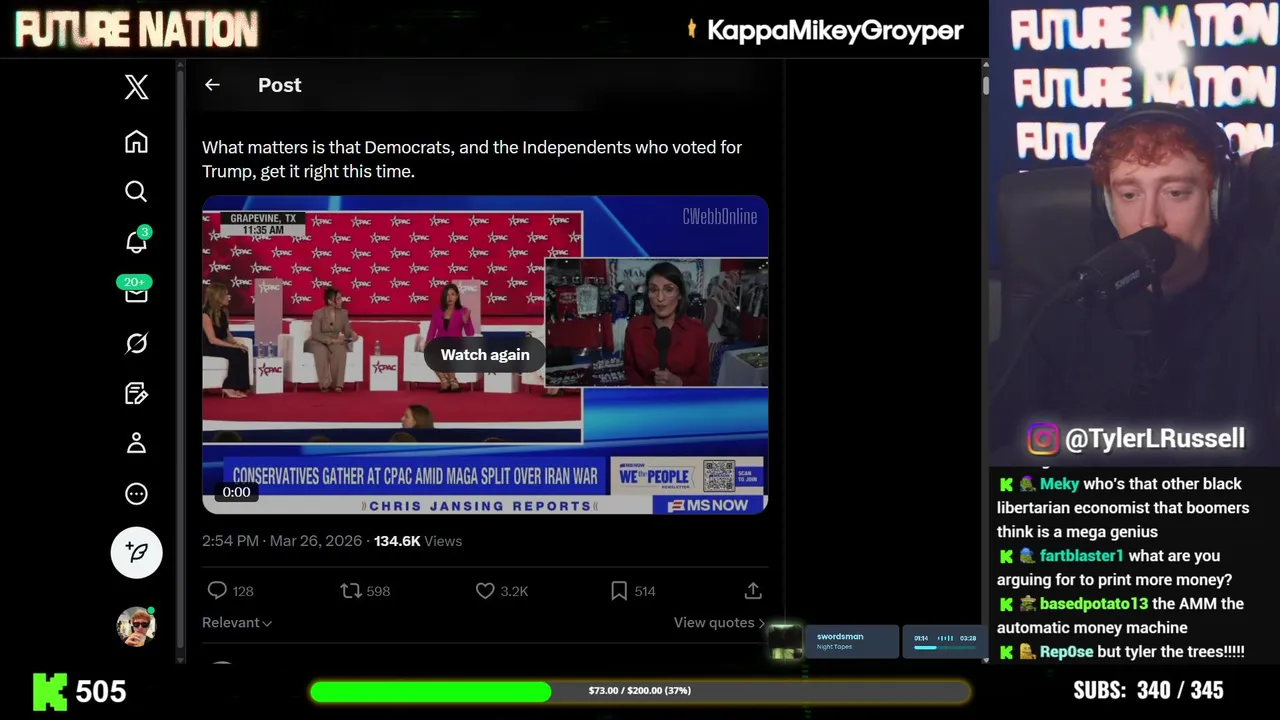The image size is (1280, 720).
Task: Open the Profile person icon
Action: 136,443
